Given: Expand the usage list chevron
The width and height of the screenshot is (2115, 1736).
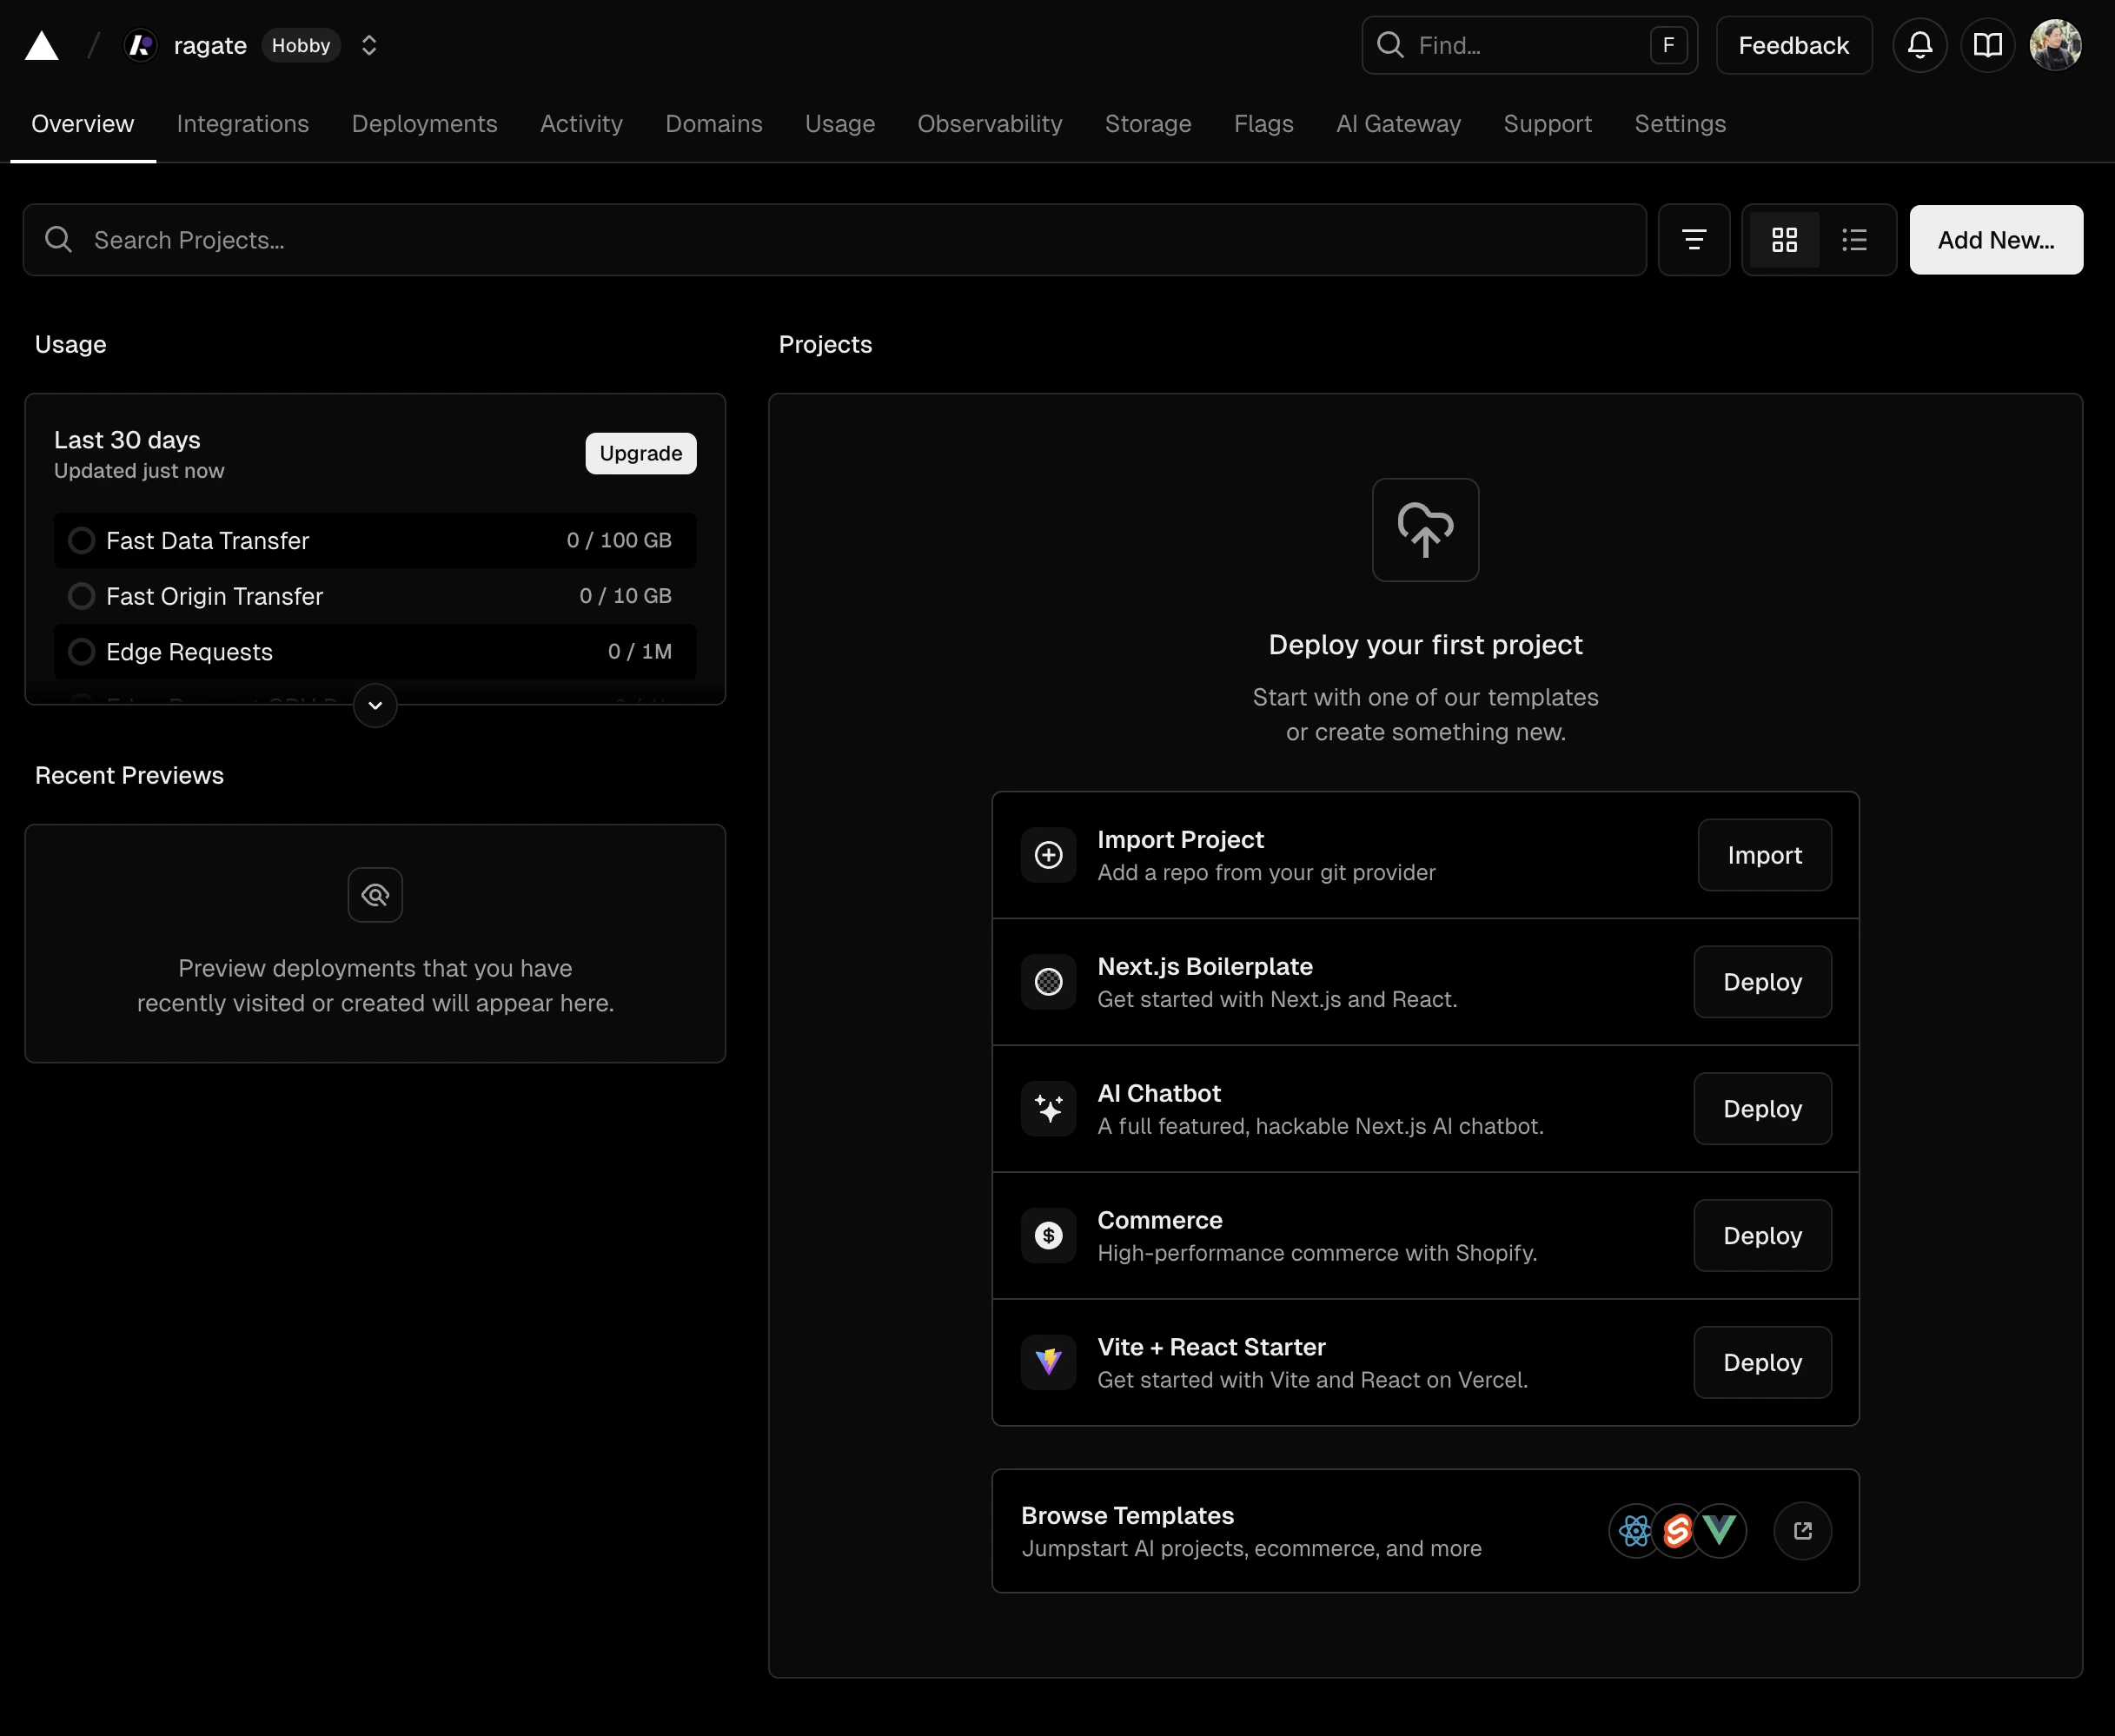Looking at the screenshot, I should click(x=375, y=706).
